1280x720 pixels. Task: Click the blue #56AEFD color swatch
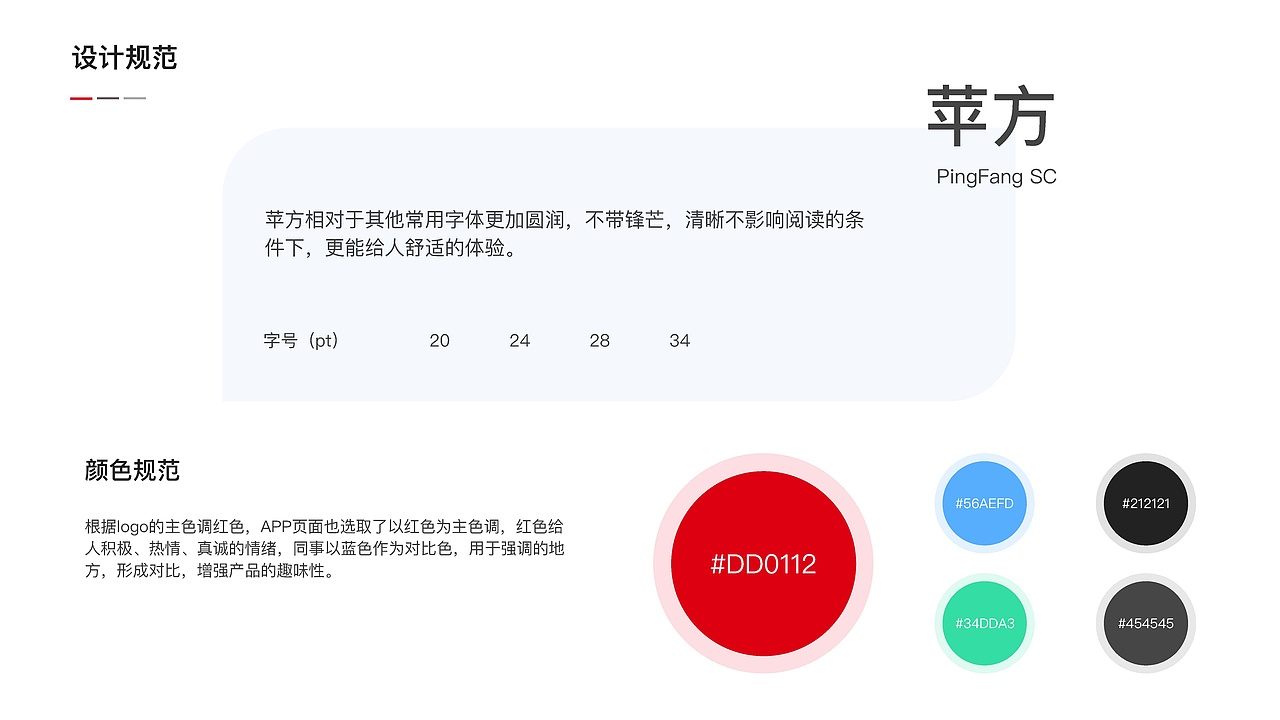[983, 503]
